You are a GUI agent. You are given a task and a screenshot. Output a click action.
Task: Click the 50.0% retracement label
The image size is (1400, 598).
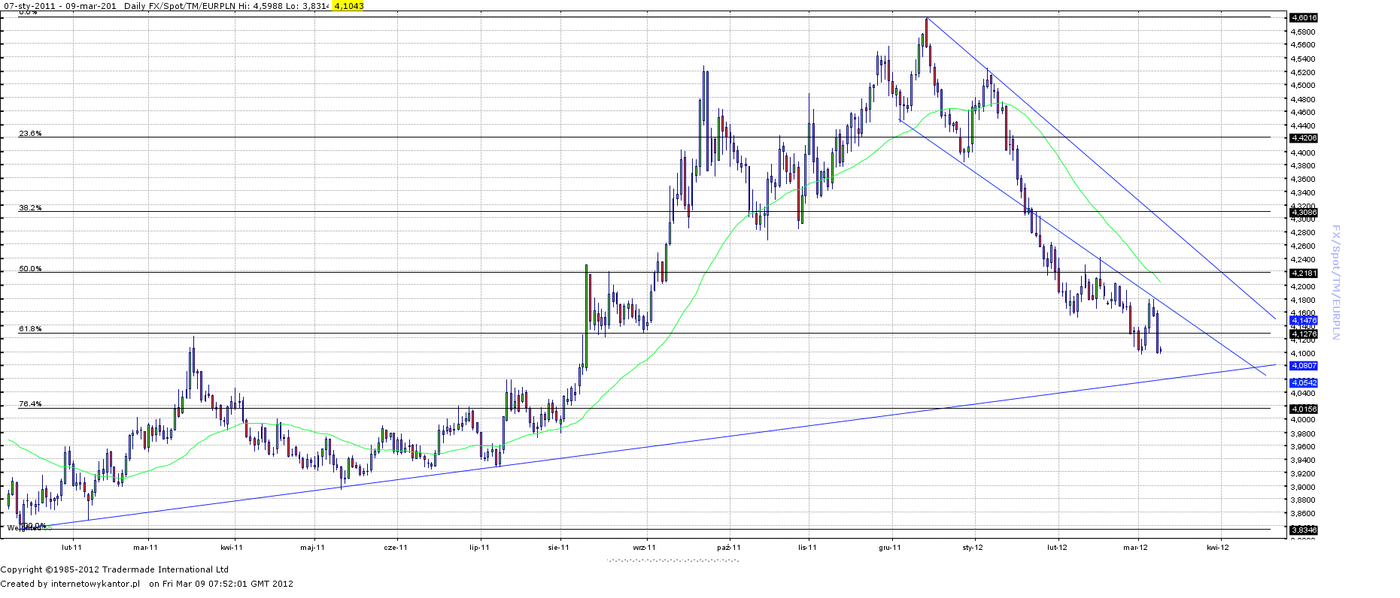[x=30, y=268]
